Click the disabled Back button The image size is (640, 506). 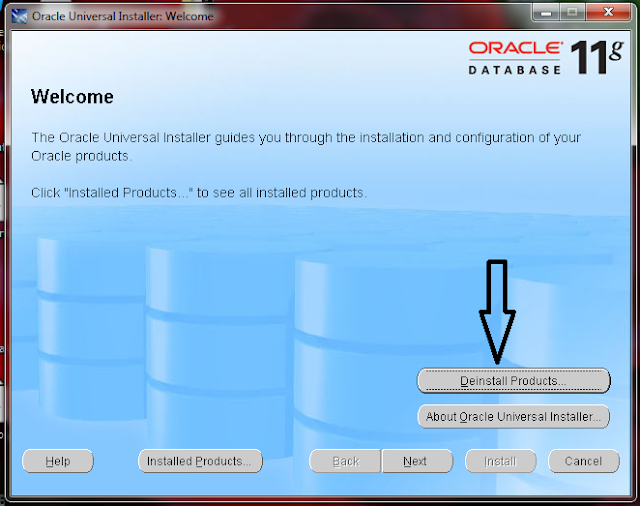[345, 461]
